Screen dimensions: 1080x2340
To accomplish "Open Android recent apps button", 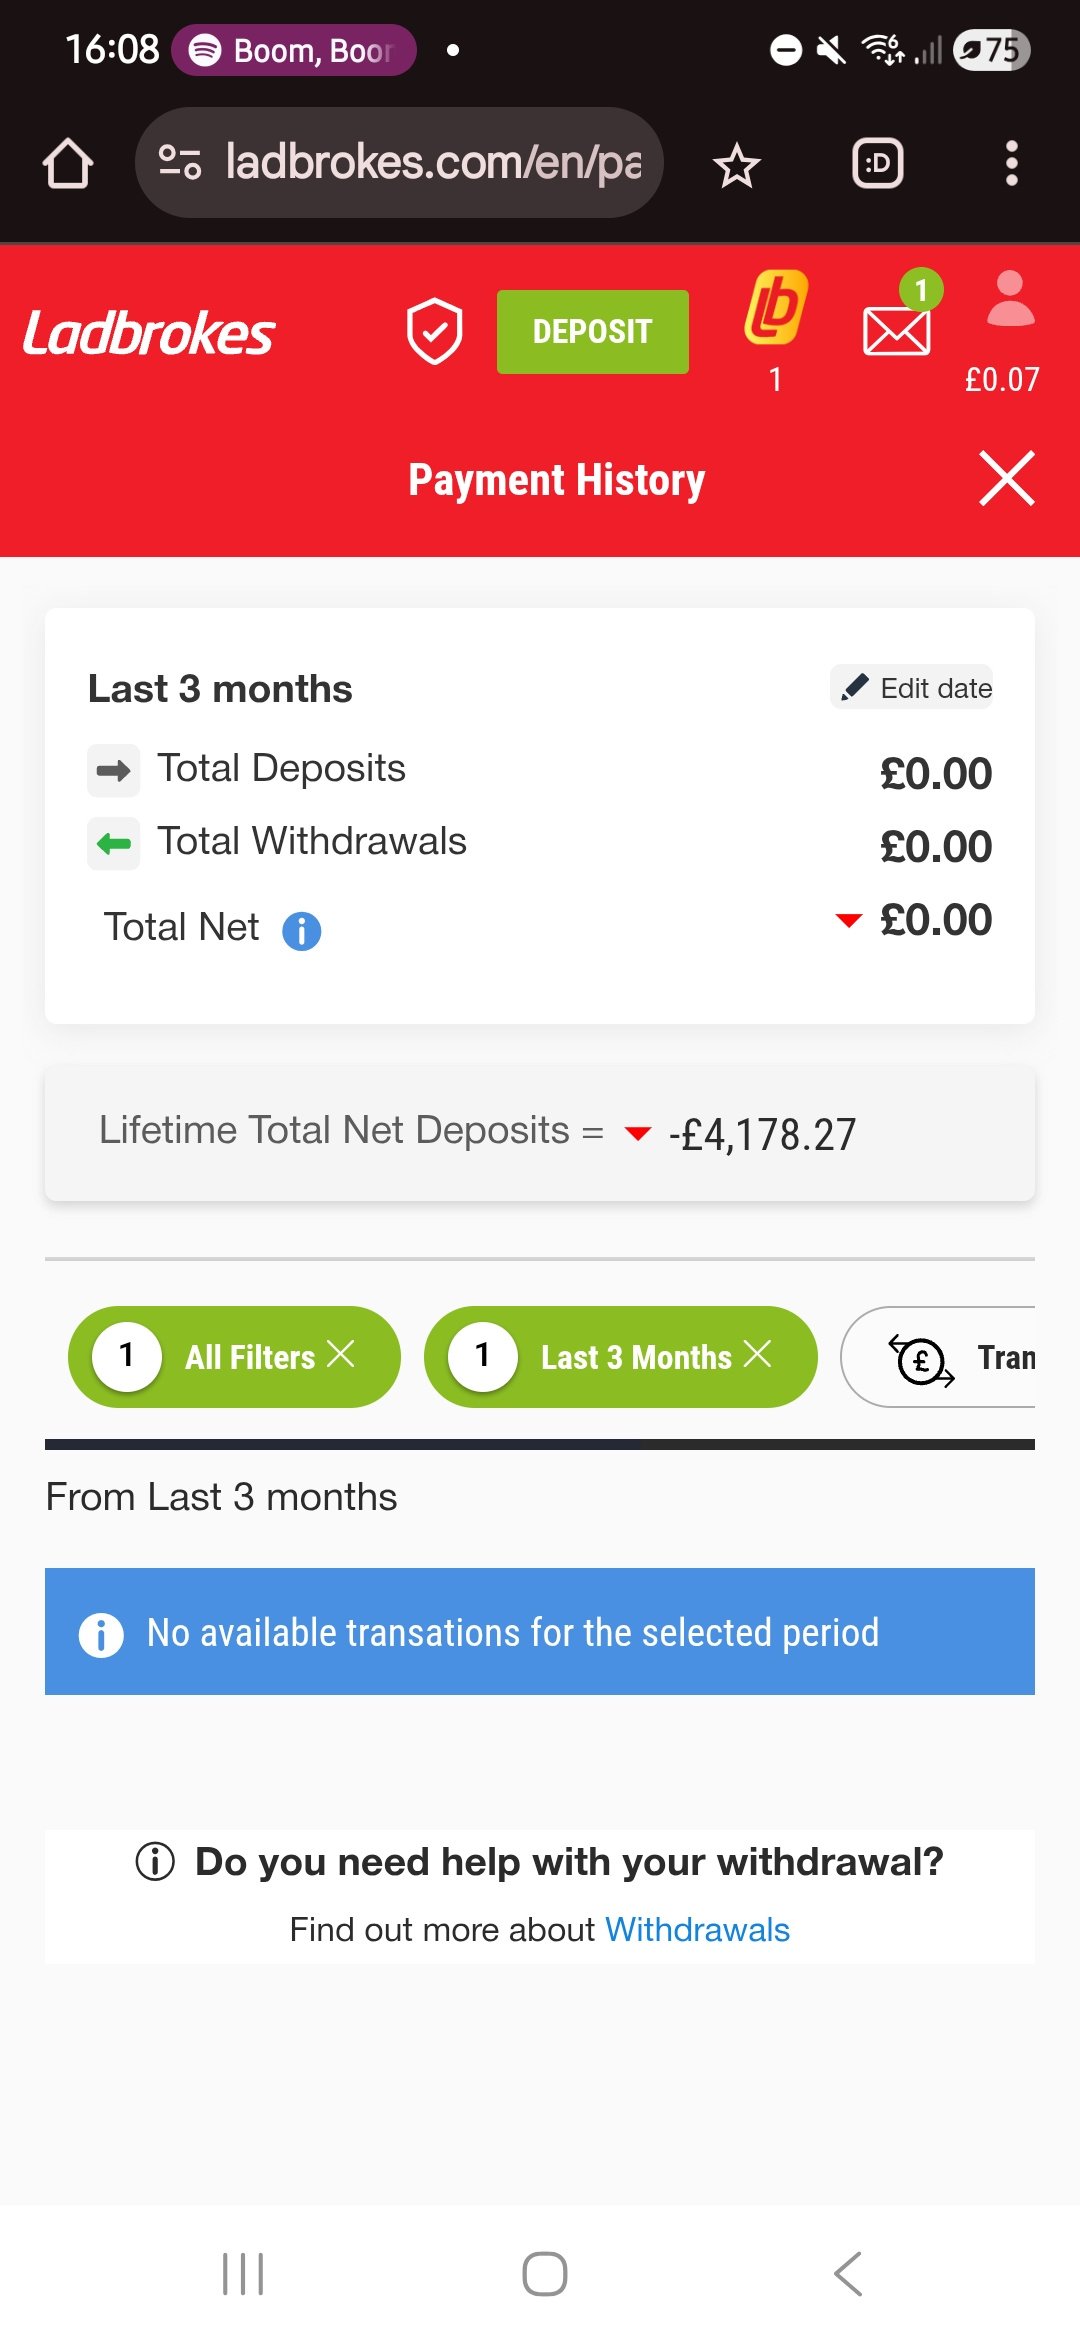I will pyautogui.click(x=243, y=2274).
